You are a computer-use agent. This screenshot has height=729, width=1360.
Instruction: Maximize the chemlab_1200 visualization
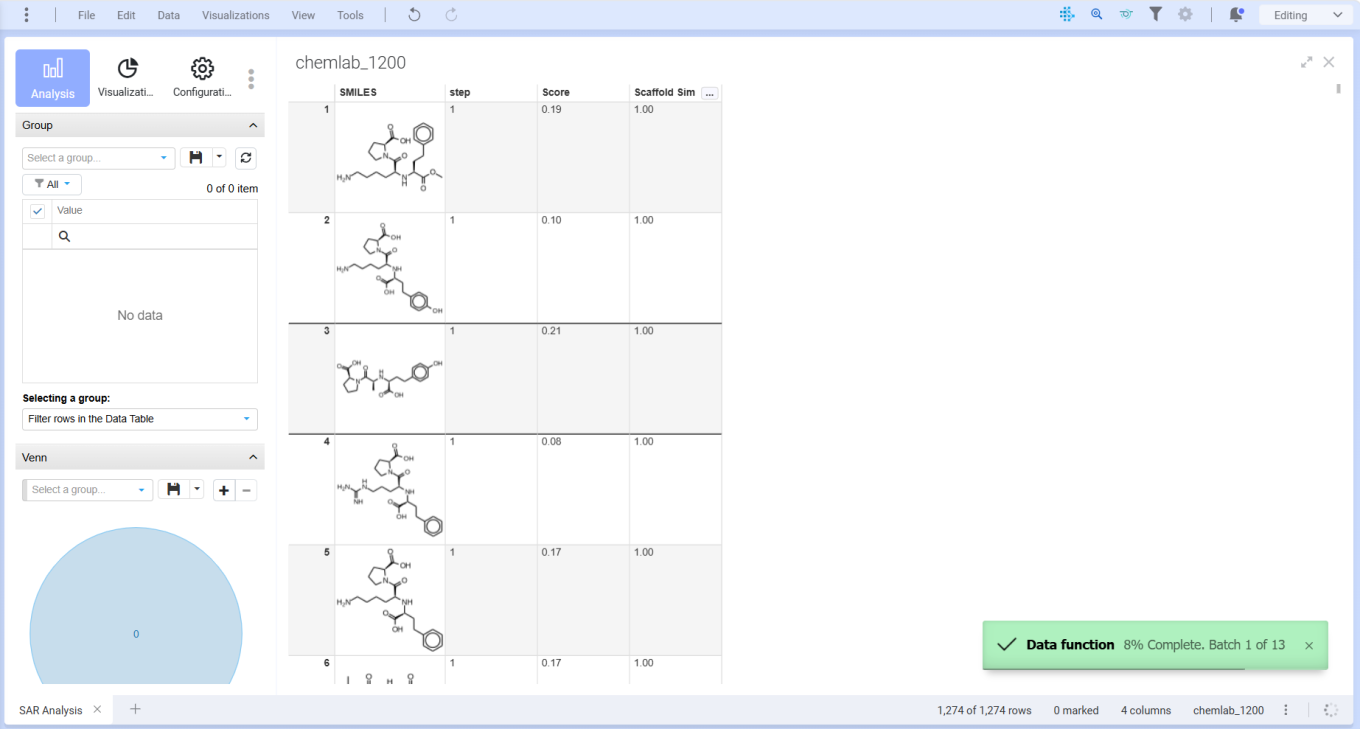pyautogui.click(x=1306, y=62)
